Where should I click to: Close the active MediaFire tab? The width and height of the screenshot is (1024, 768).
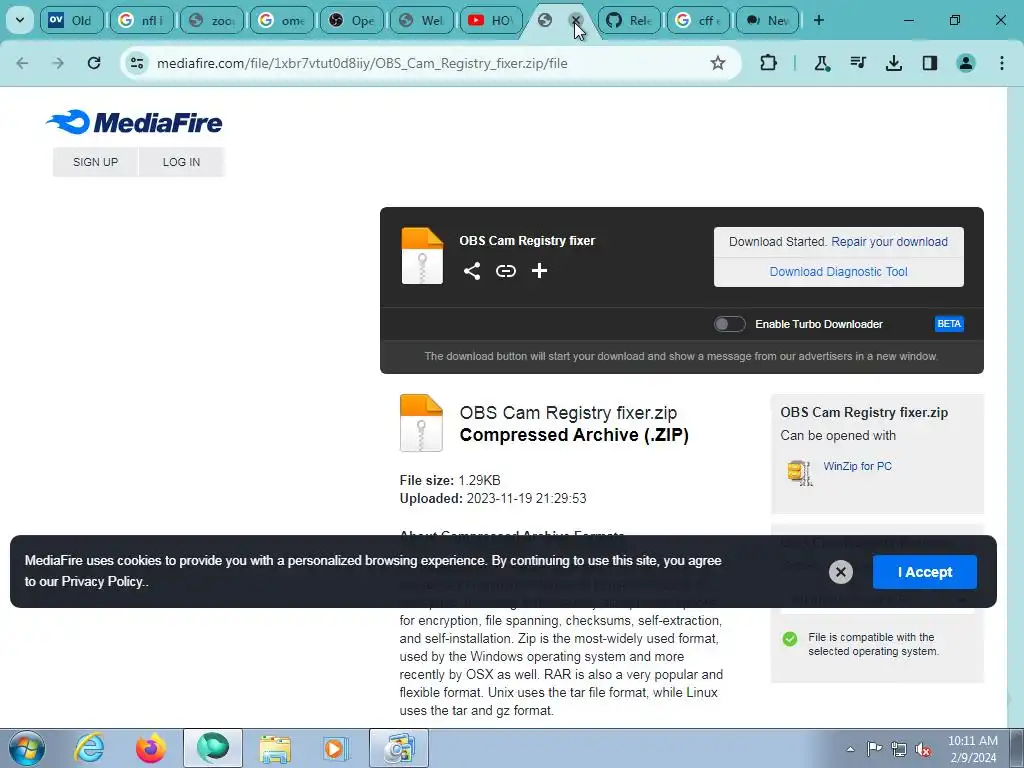(575, 20)
